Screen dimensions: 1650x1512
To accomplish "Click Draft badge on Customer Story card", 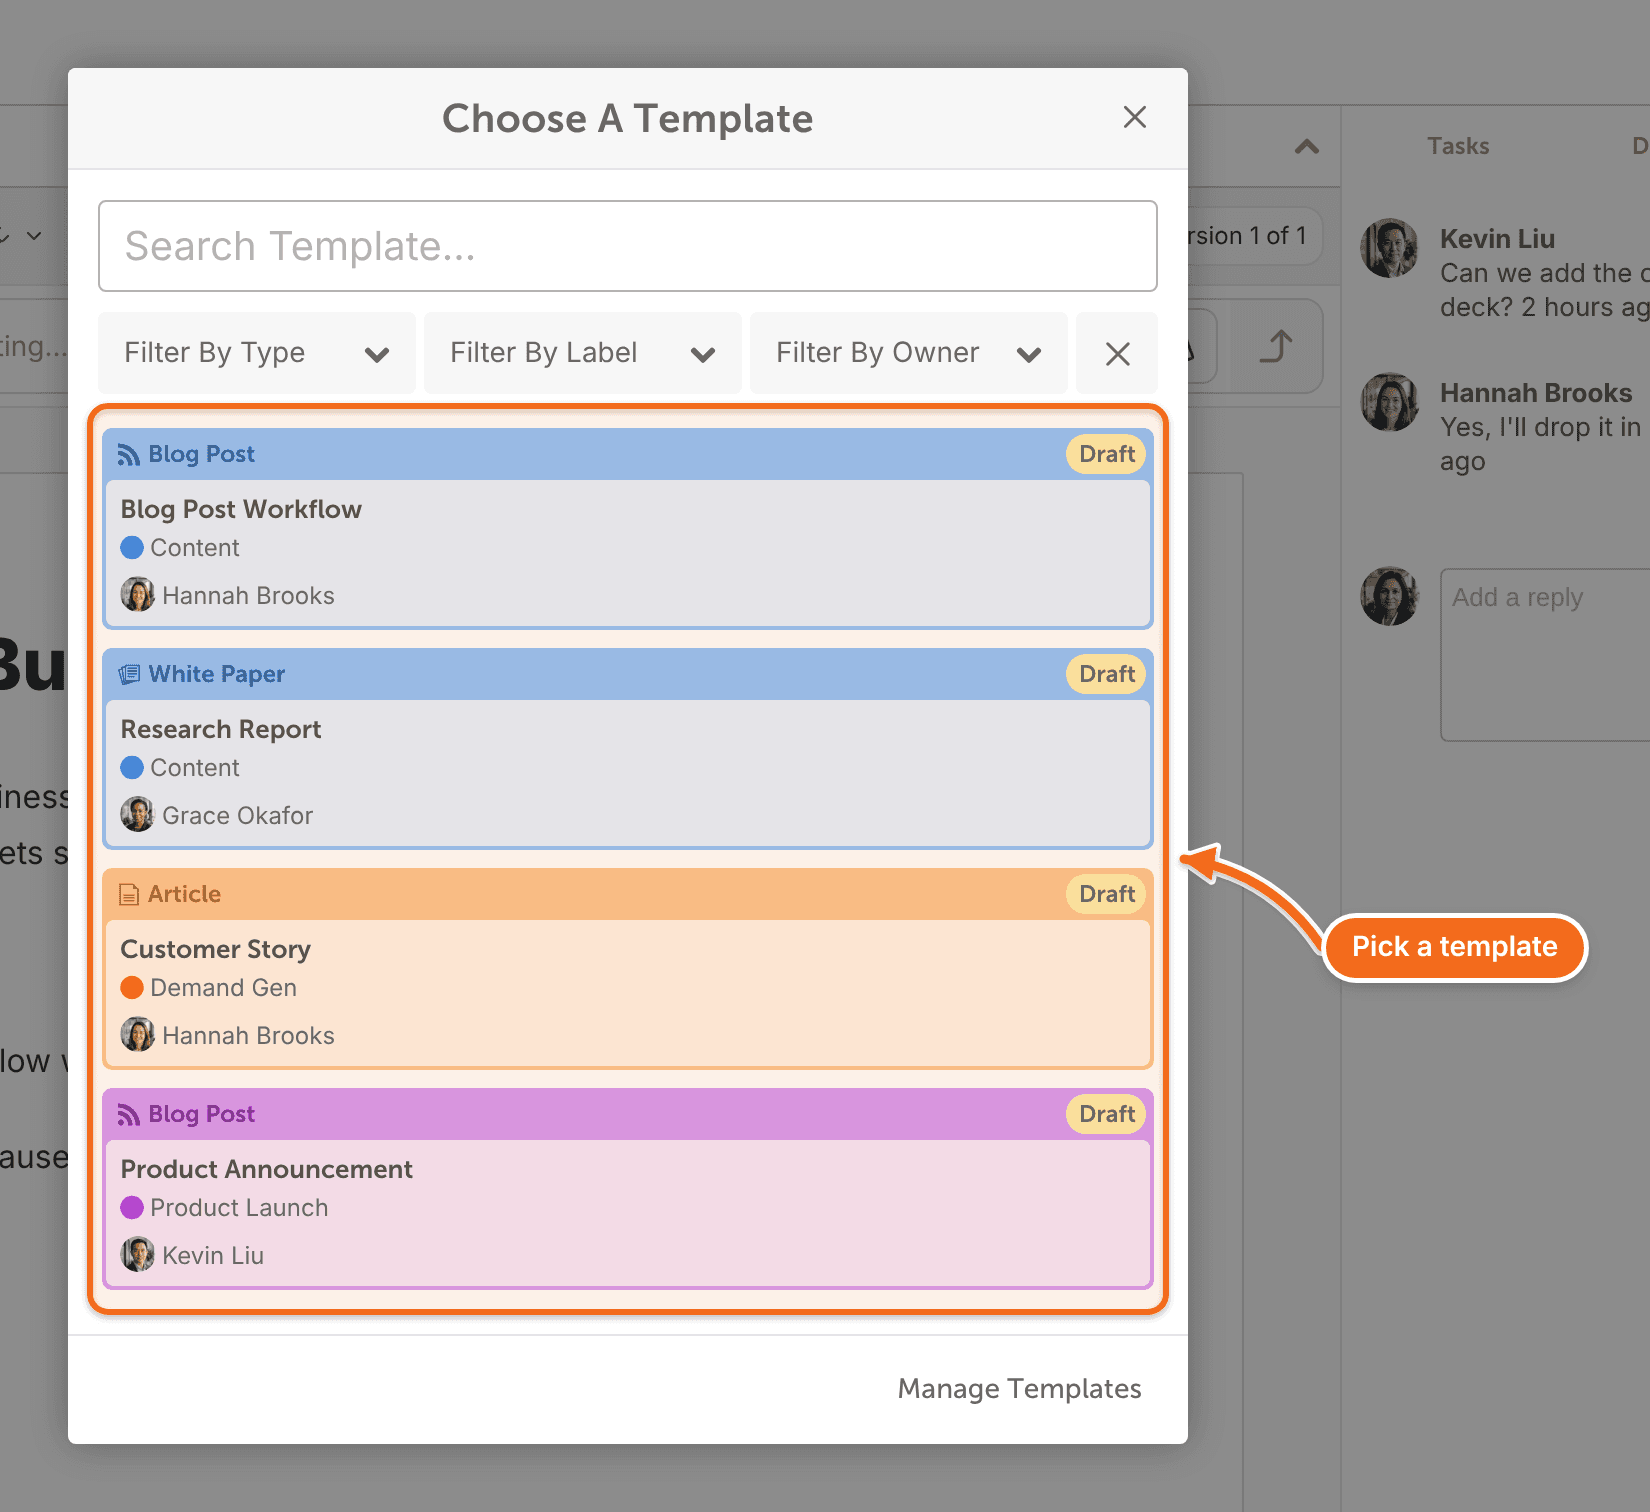I will (1106, 894).
